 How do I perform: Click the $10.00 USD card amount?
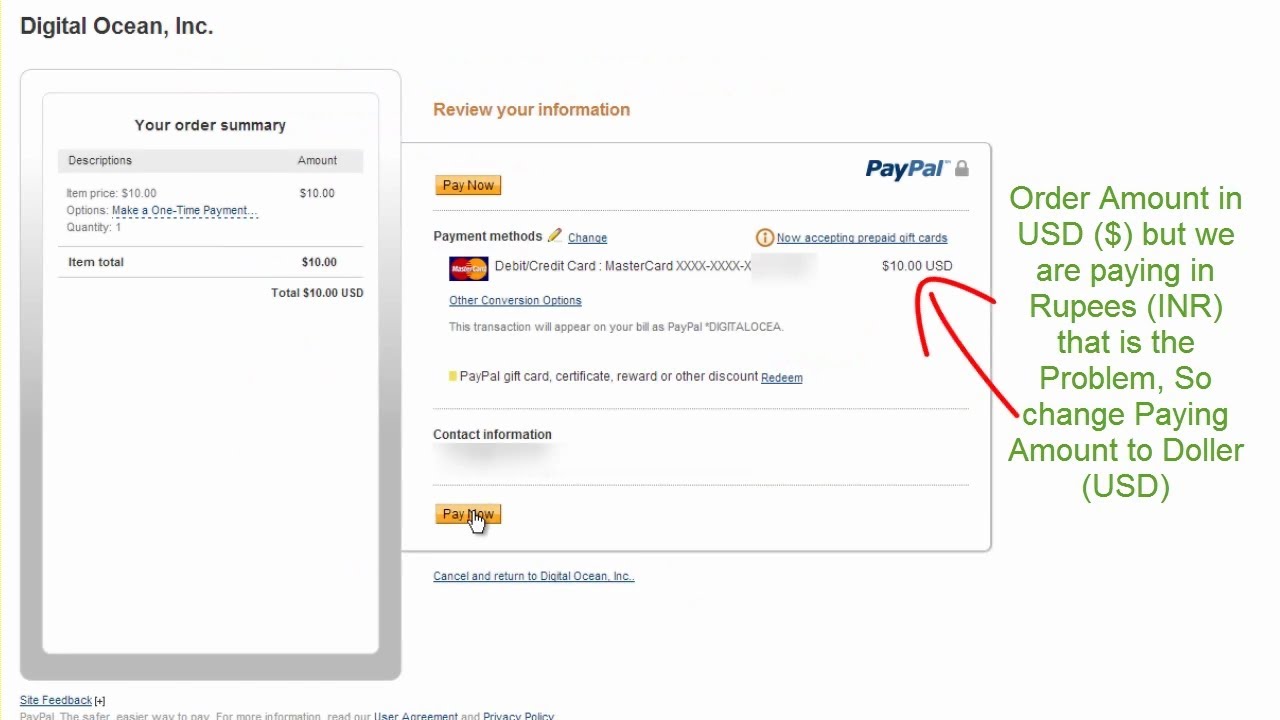tap(917, 266)
